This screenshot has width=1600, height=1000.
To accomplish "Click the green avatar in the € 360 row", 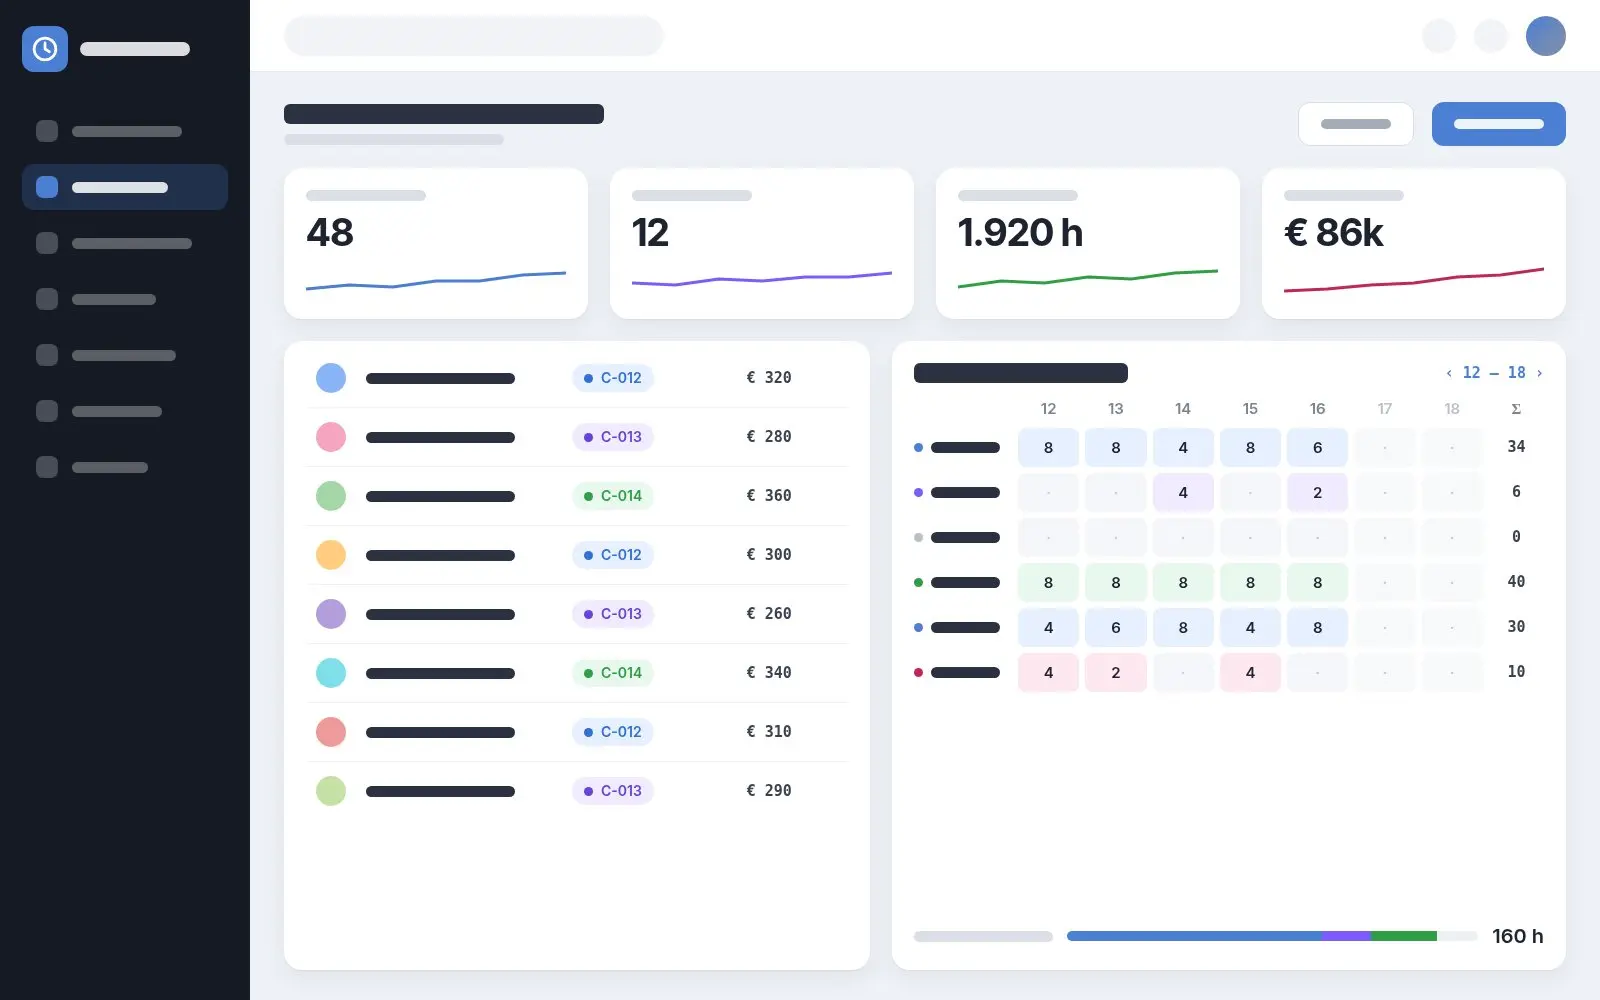I will point(331,496).
